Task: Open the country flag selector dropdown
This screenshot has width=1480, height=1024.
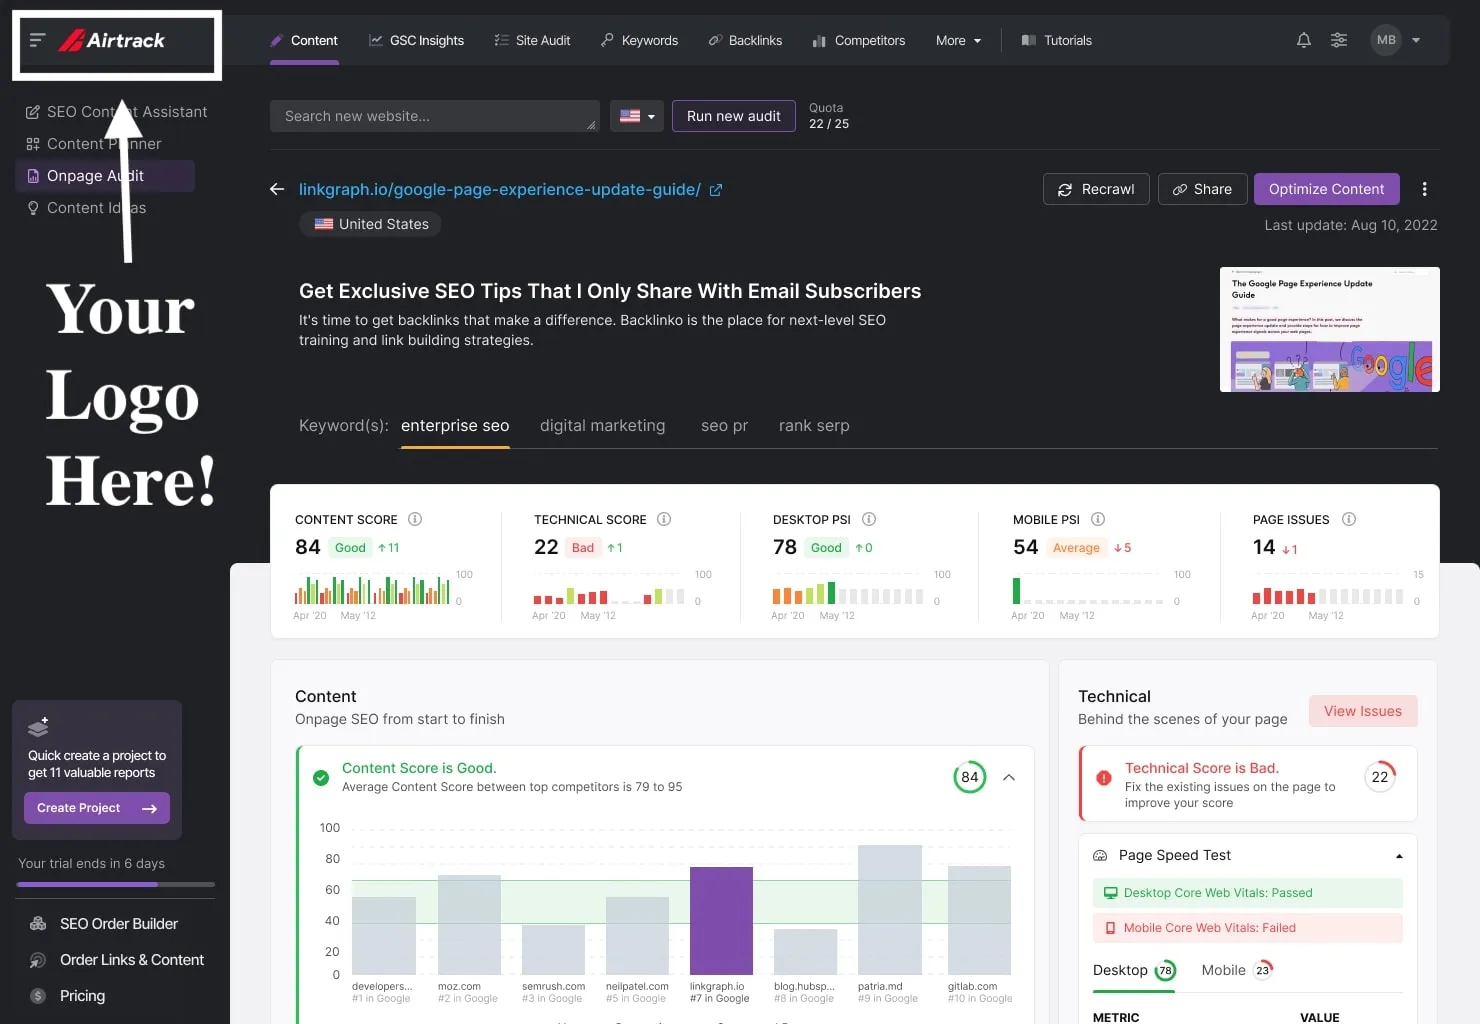Action: pos(637,116)
